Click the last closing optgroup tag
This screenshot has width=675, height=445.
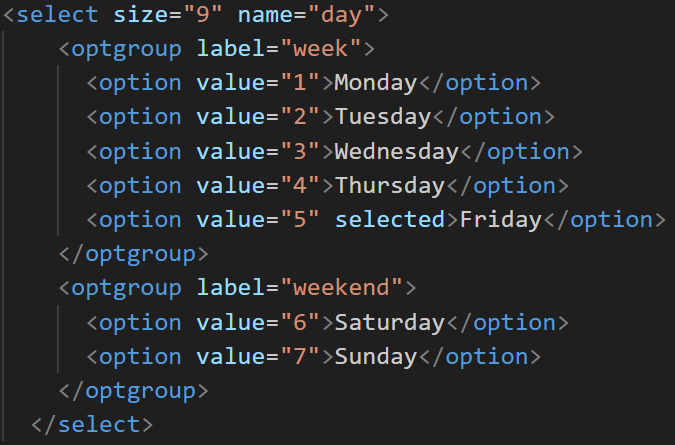click(x=133, y=391)
